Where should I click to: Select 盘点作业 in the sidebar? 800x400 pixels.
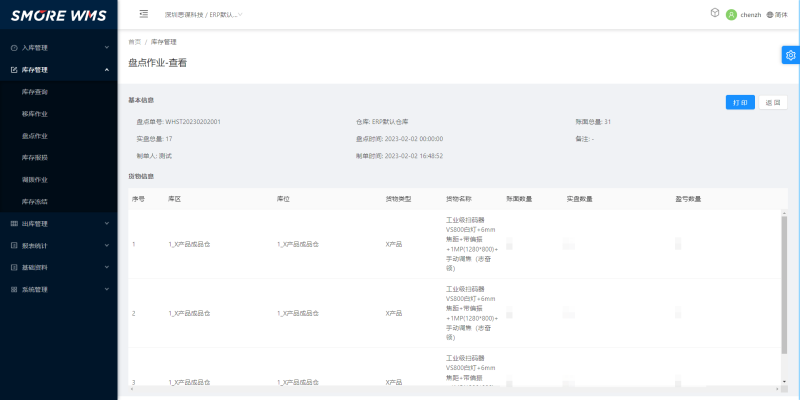35,135
